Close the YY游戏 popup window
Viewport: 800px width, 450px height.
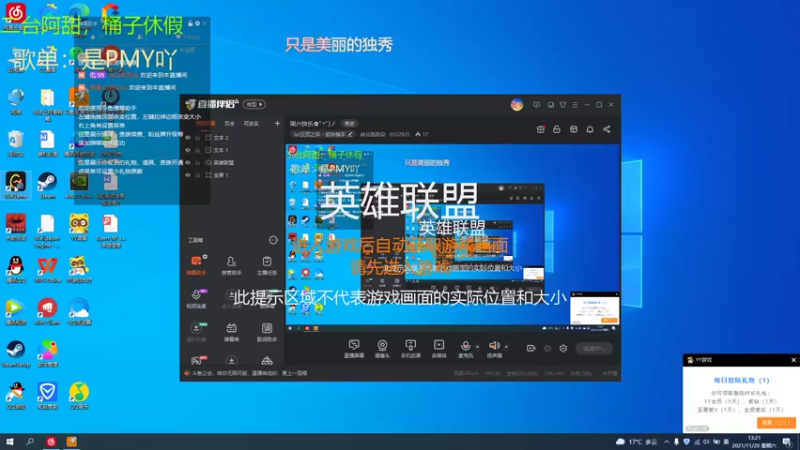tap(793, 360)
